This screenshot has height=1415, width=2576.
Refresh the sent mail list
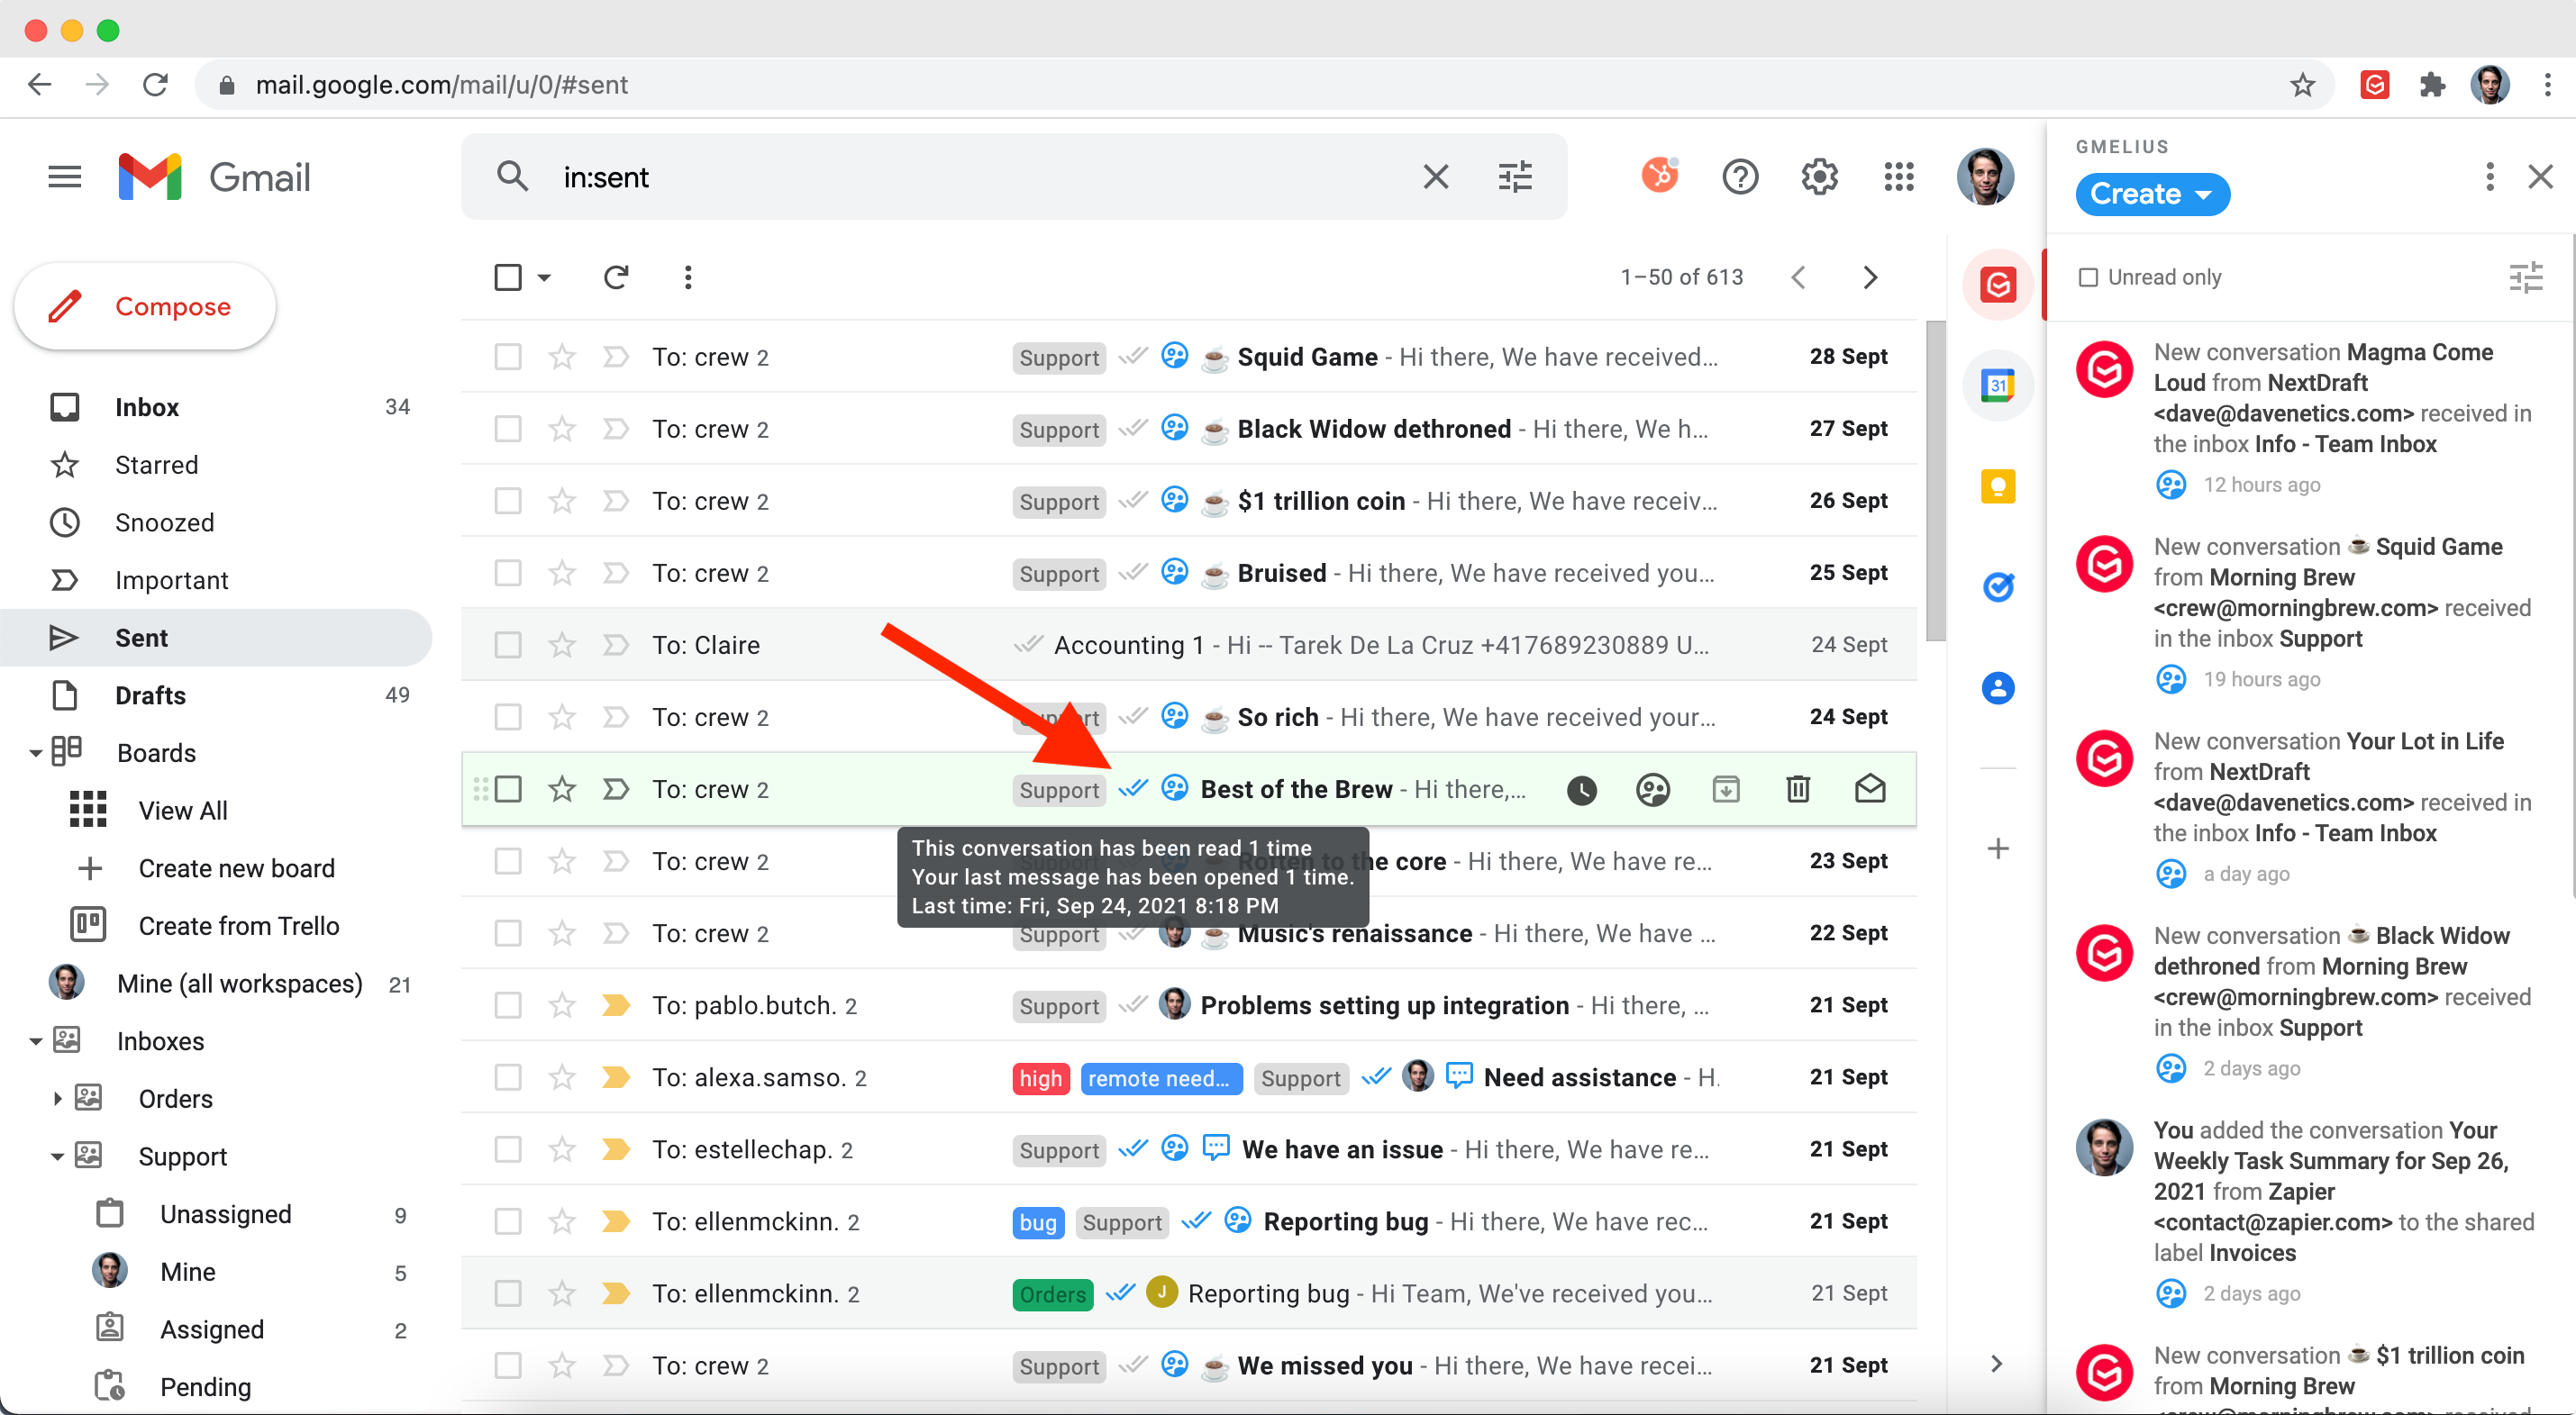point(616,277)
